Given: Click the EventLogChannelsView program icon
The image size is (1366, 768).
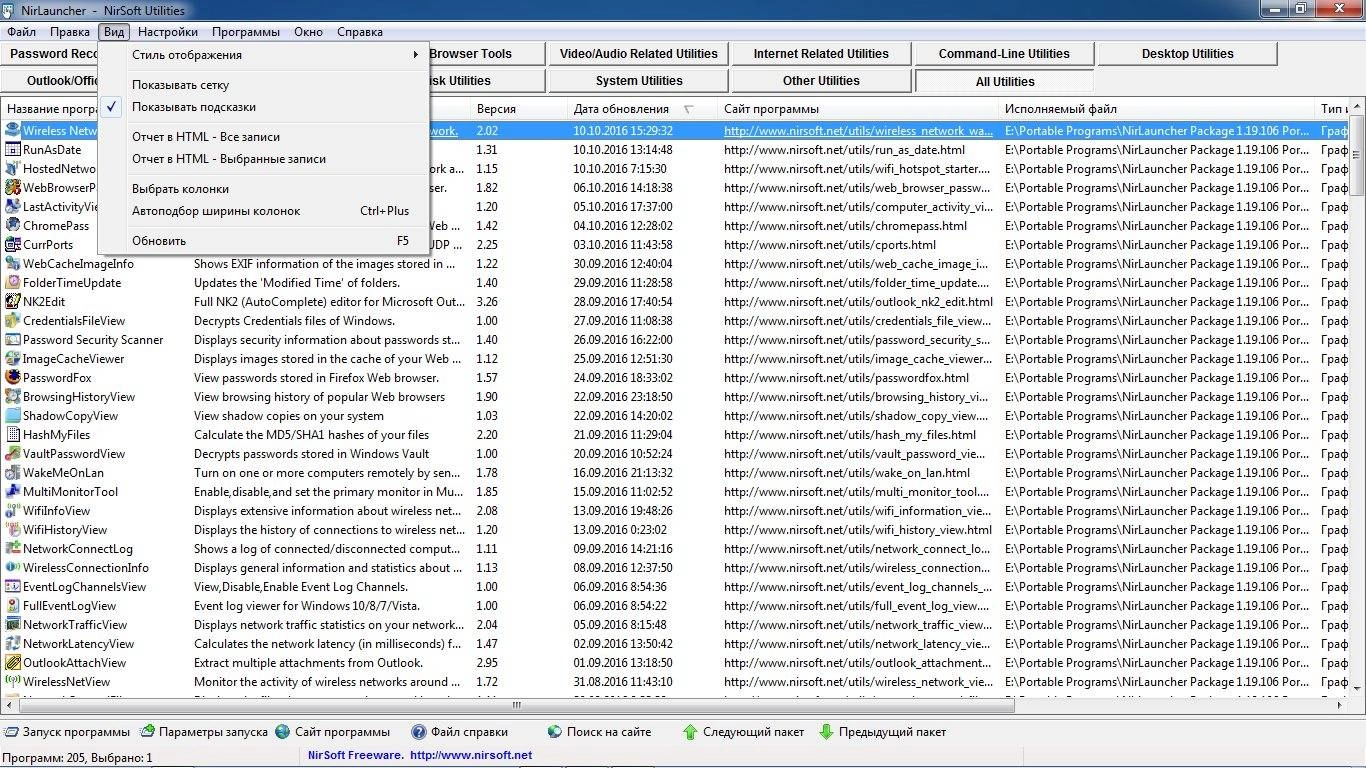Looking at the screenshot, I should tap(13, 587).
